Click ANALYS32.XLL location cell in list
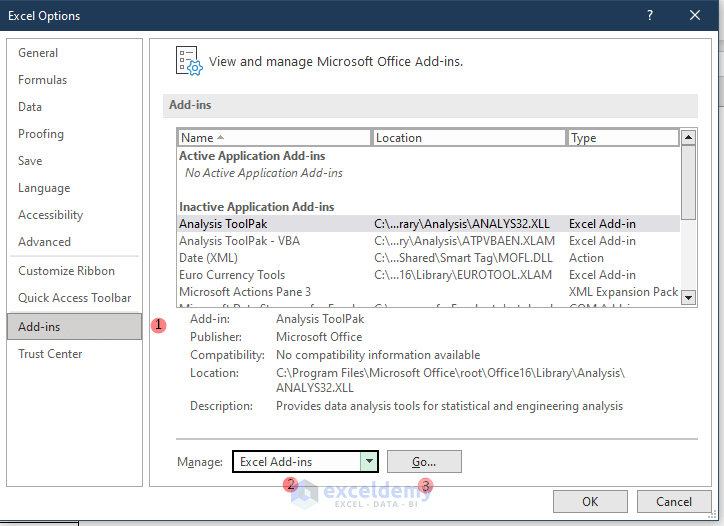 pos(462,224)
